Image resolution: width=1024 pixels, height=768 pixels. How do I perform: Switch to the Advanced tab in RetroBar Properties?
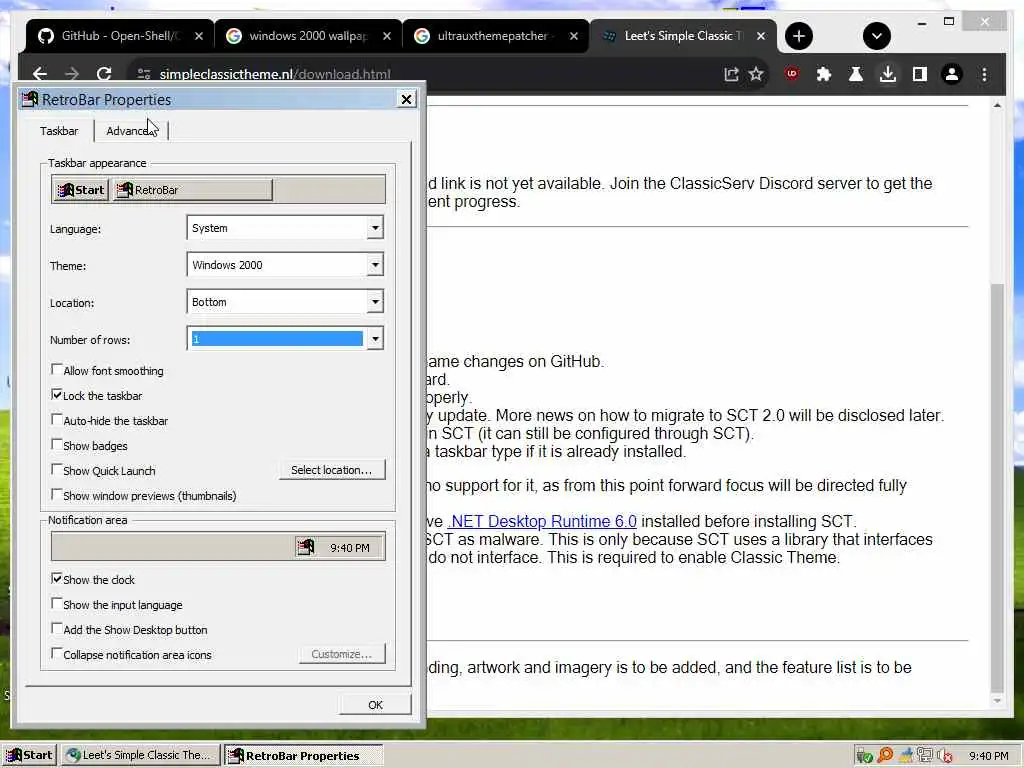131,131
